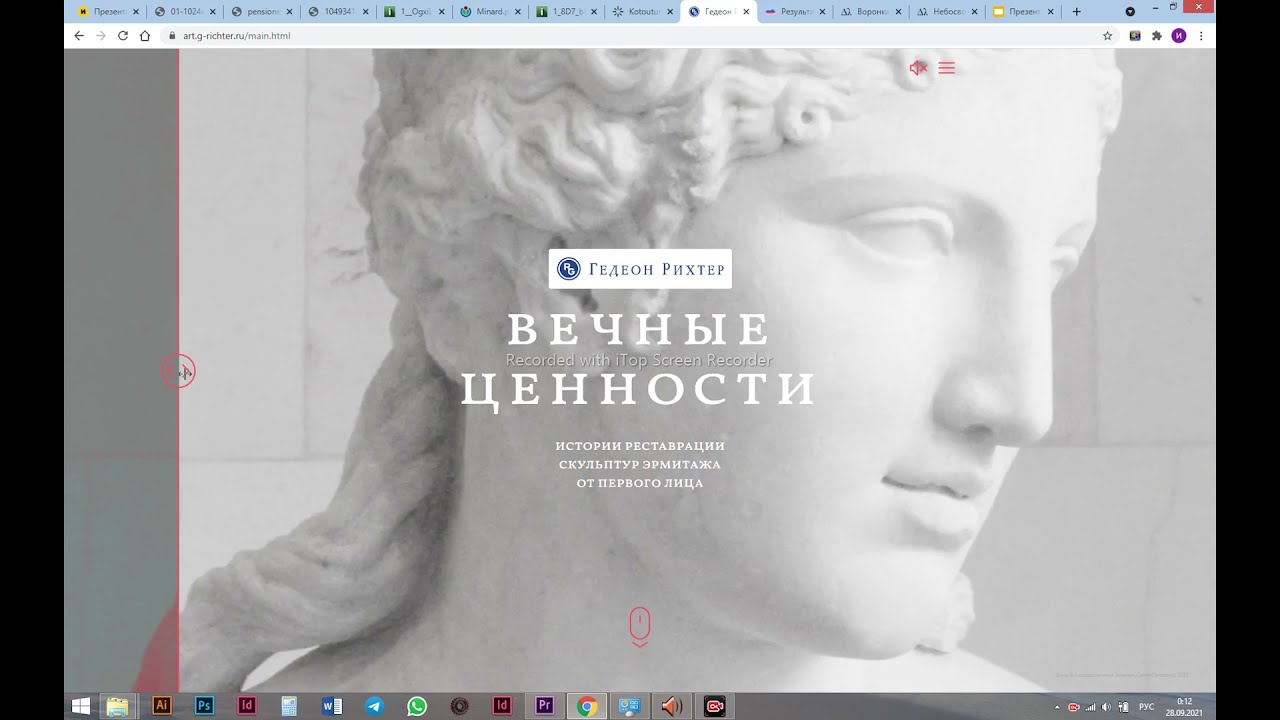1280x720 pixels.
Task: Open the dark round app icon next to WhatsApp
Action: point(460,706)
